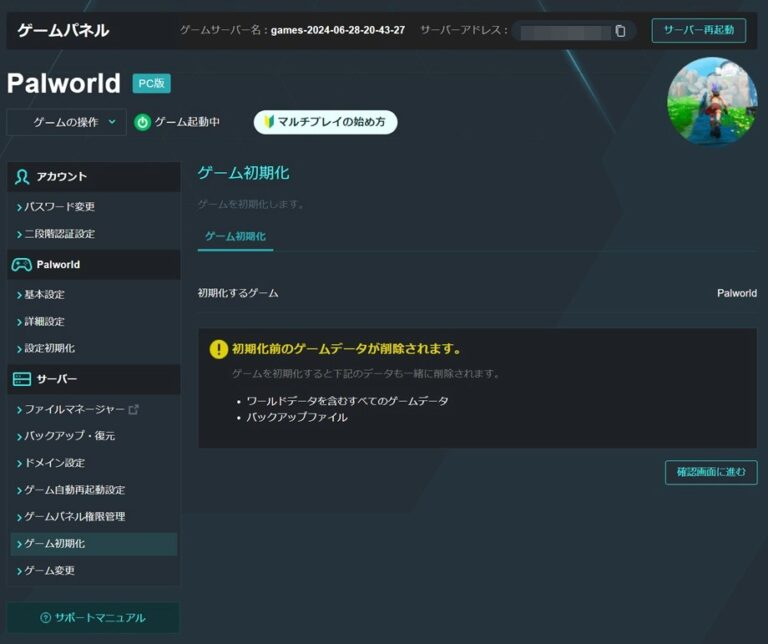Click the ワールドデータを含むすべてのゲームデータ bullet
Image resolution: width=768 pixels, height=644 pixels.
[x=347, y=401]
